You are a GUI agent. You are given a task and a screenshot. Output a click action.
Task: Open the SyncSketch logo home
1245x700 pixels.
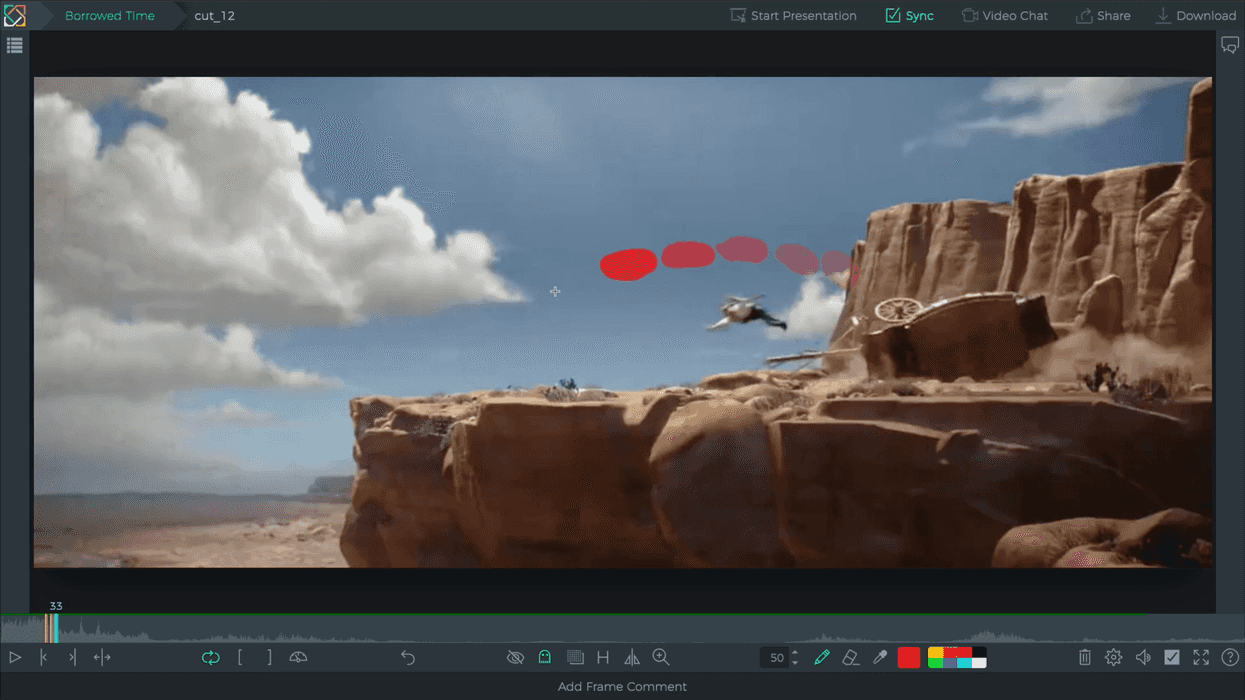[x=14, y=15]
